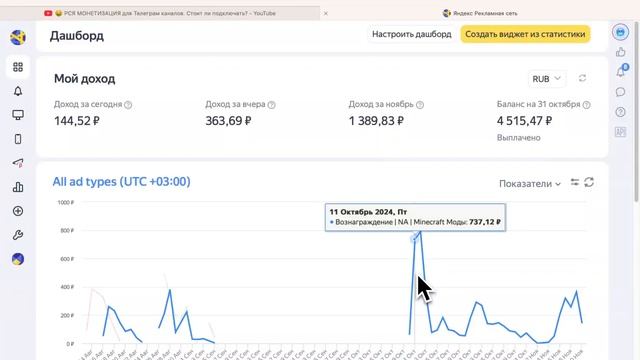640x360 pixels.
Task: Click the 144,52 ₽ today income value
Action: (x=77, y=121)
